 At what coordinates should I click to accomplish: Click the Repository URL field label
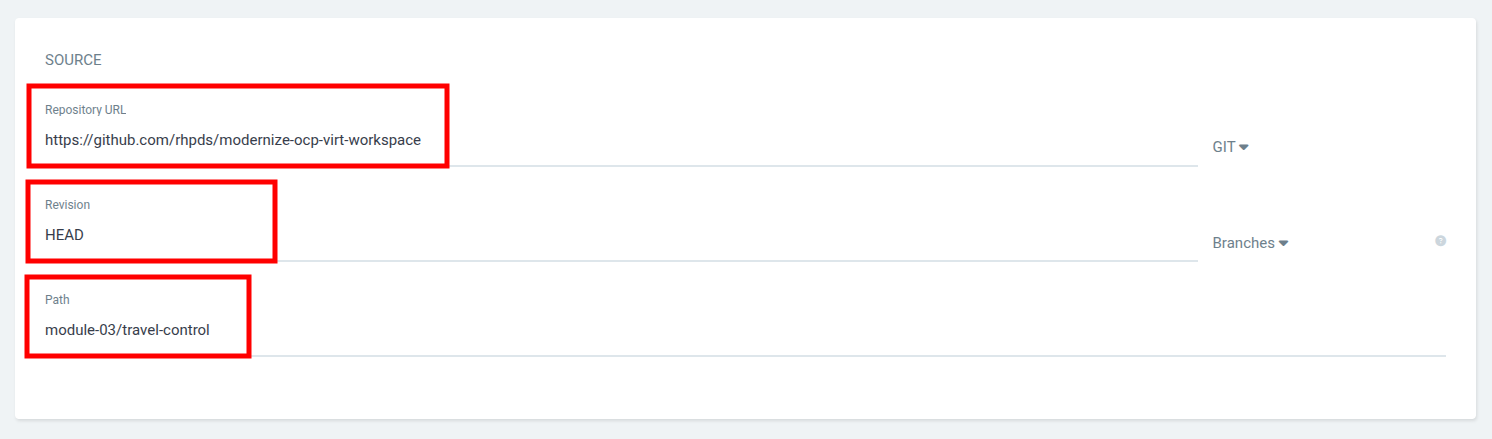(85, 110)
